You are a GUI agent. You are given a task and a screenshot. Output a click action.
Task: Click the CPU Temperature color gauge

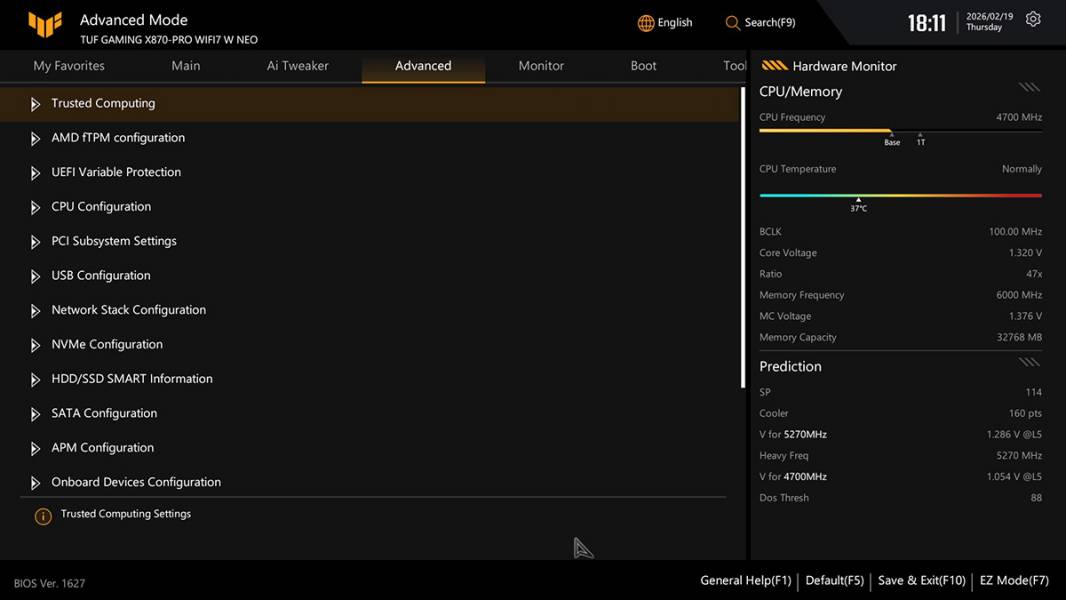900,196
